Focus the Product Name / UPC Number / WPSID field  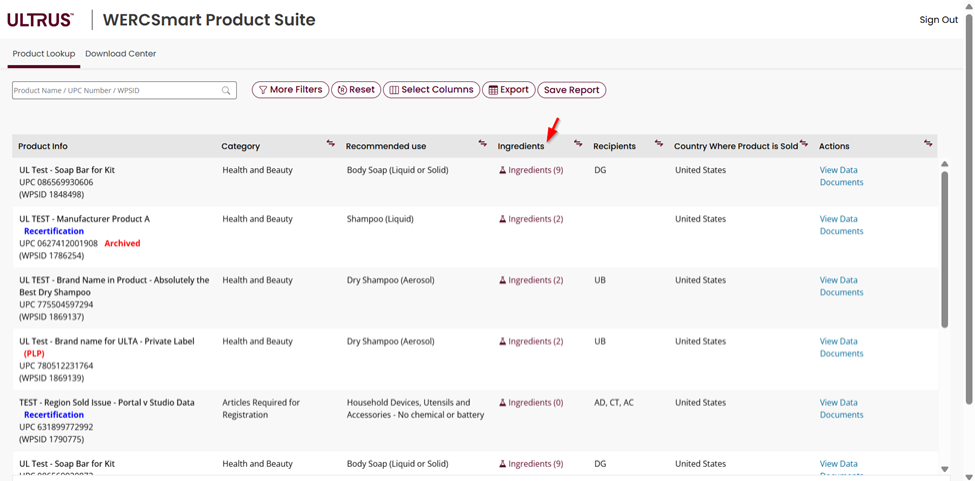[124, 90]
